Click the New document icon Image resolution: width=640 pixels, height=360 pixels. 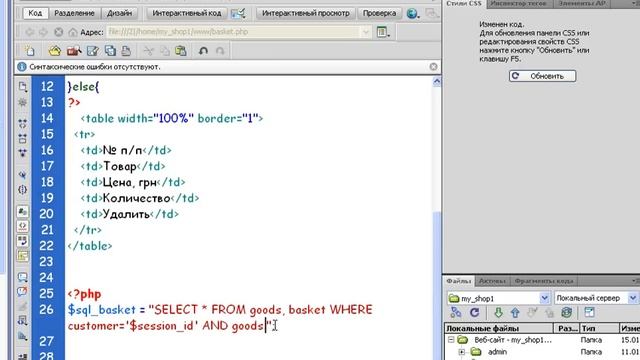point(30,51)
